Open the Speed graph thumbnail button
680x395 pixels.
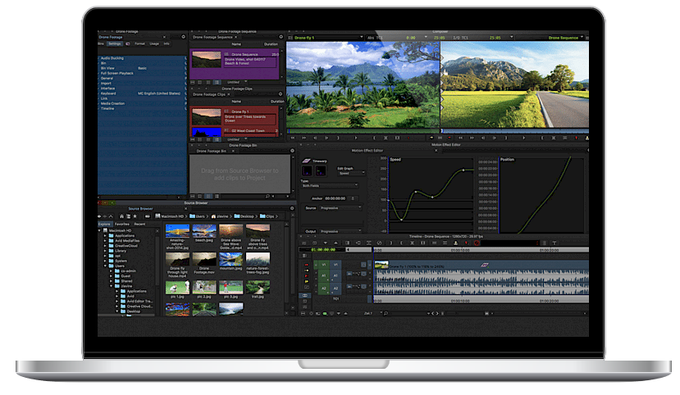[x=307, y=171]
